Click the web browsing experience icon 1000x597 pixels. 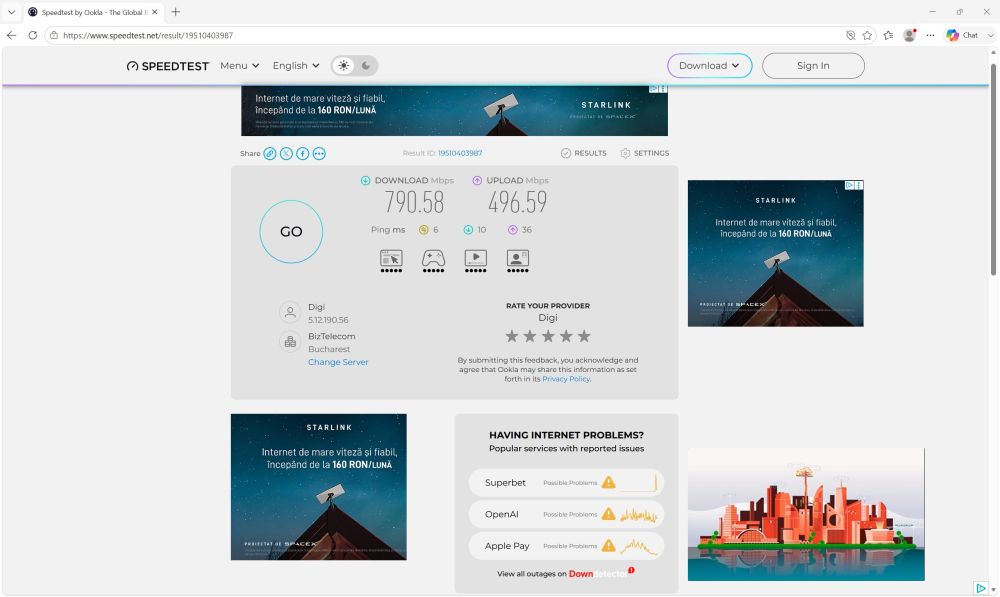391,261
